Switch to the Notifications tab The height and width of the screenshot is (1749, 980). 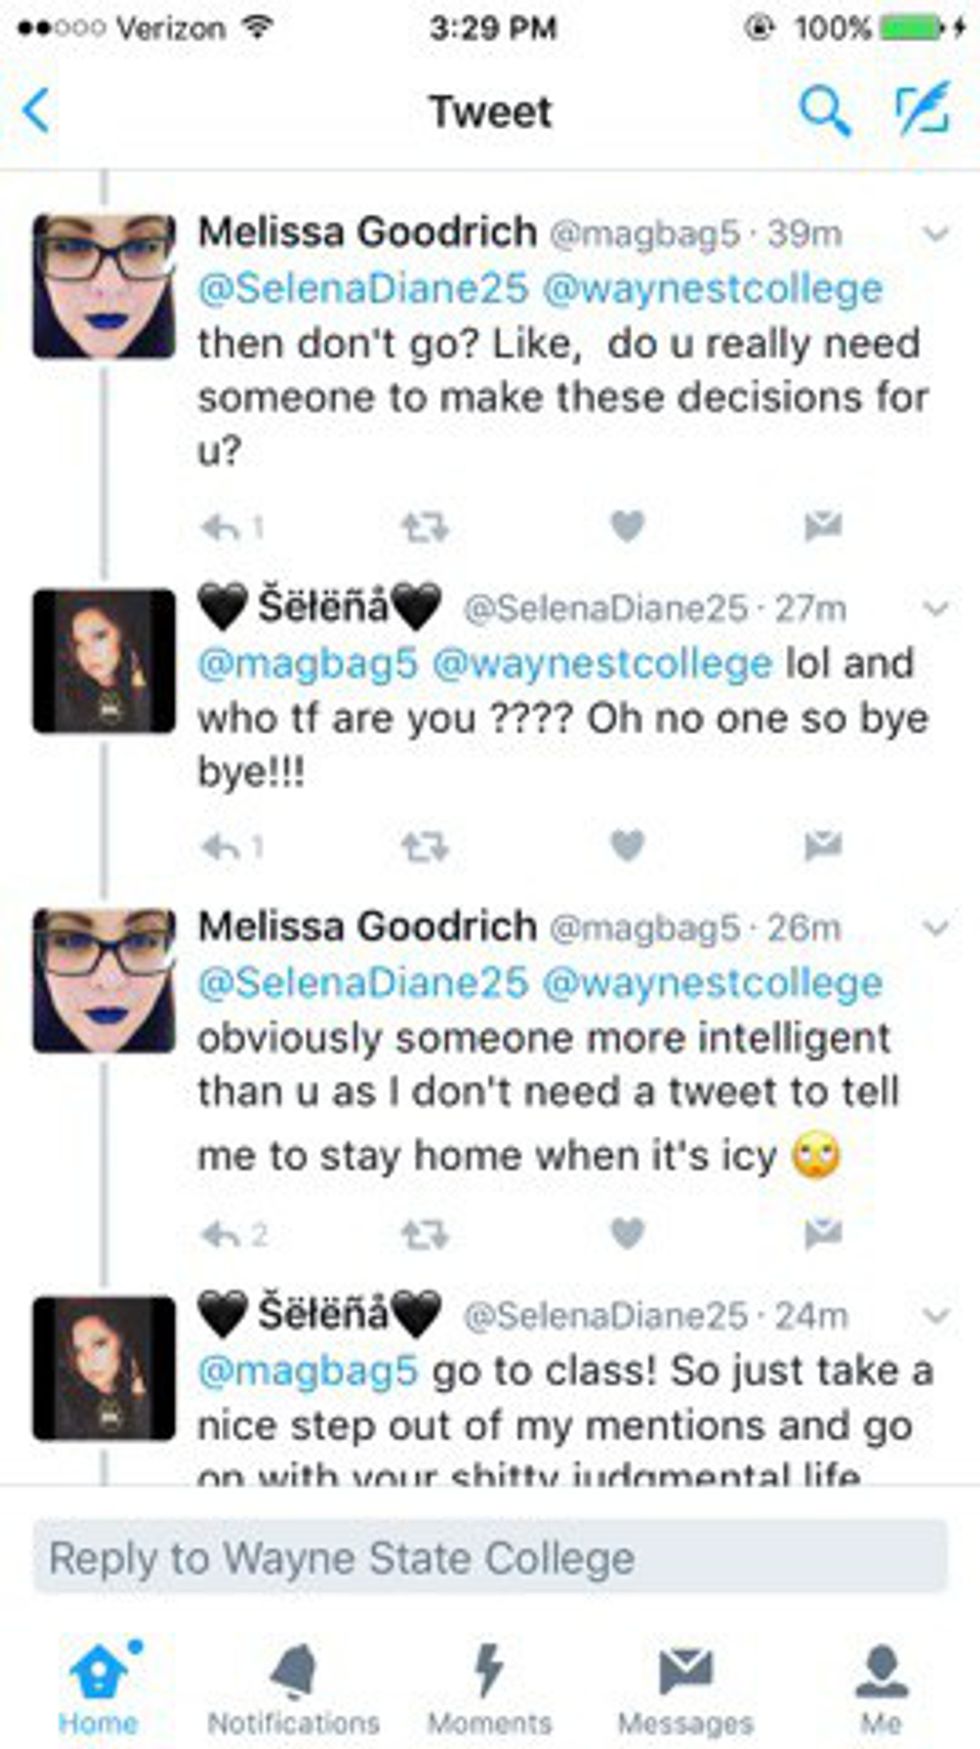(294, 1690)
